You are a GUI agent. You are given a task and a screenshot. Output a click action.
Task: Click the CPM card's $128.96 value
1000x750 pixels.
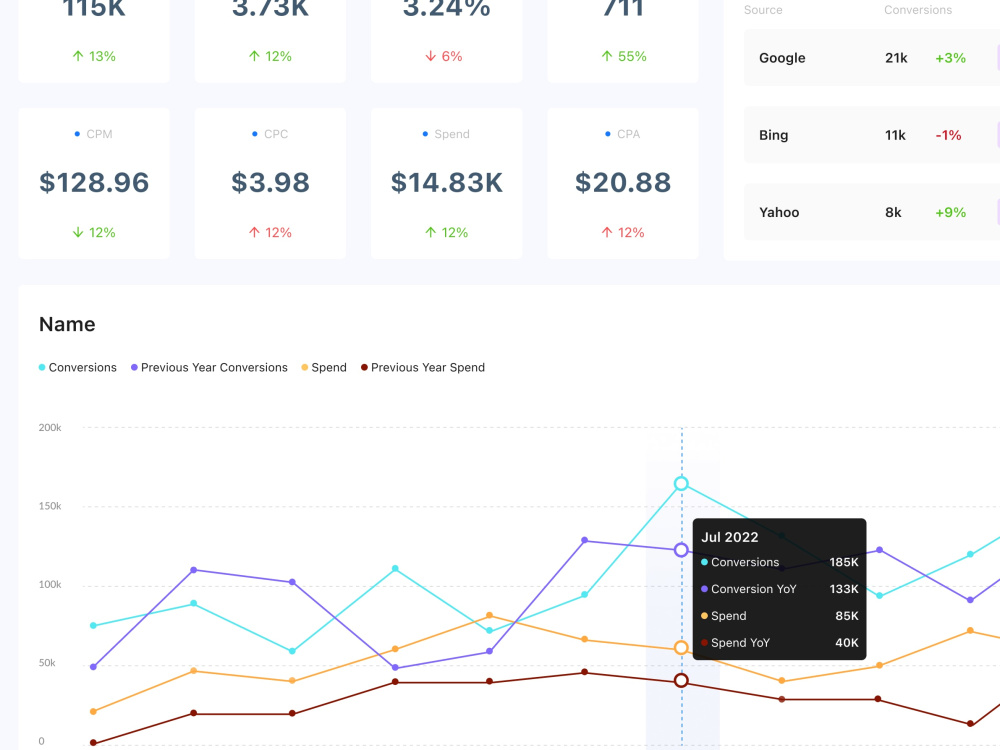click(94, 182)
